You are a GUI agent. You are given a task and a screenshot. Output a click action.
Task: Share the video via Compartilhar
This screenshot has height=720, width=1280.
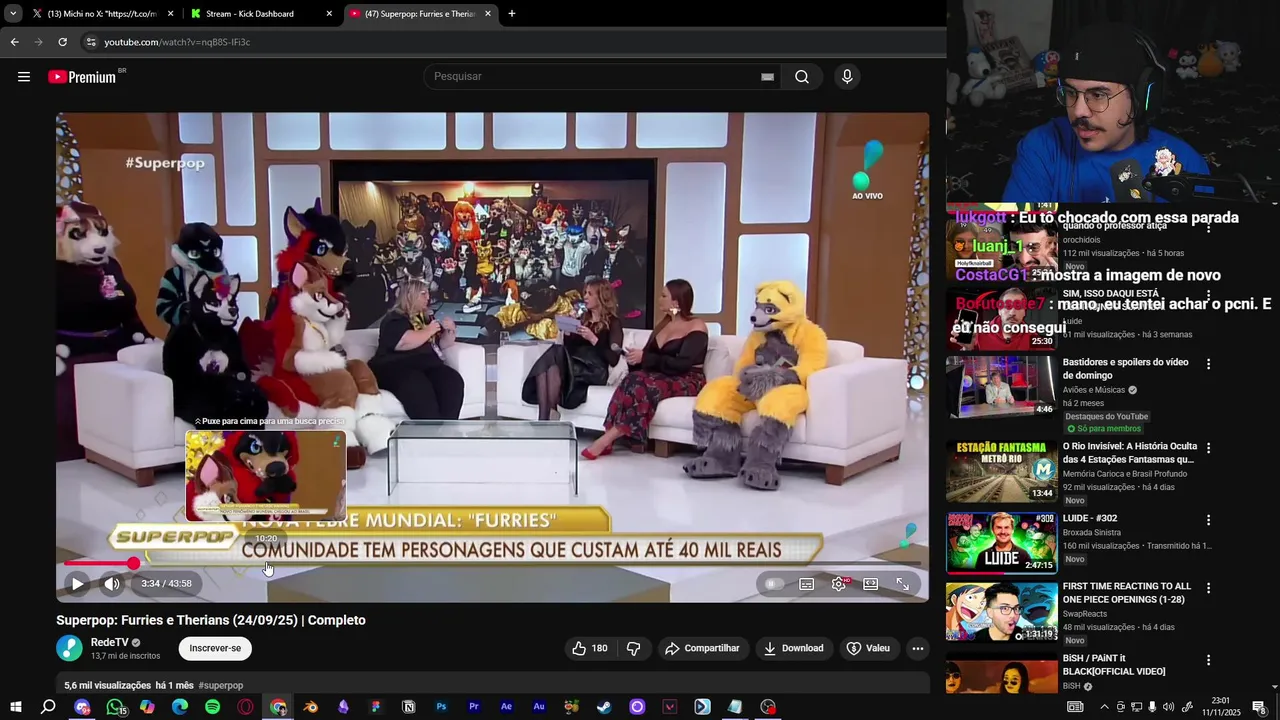pos(703,648)
